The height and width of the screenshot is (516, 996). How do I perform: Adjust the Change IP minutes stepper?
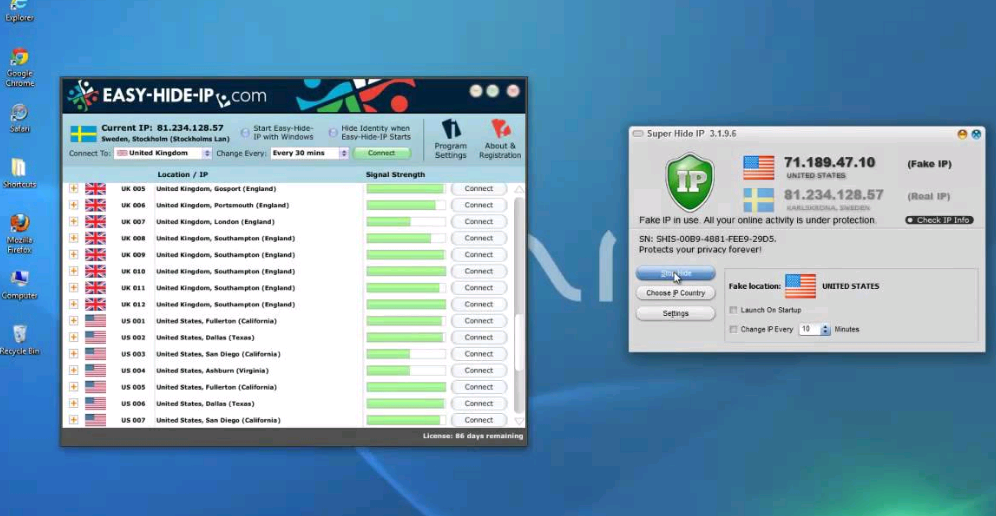point(825,330)
